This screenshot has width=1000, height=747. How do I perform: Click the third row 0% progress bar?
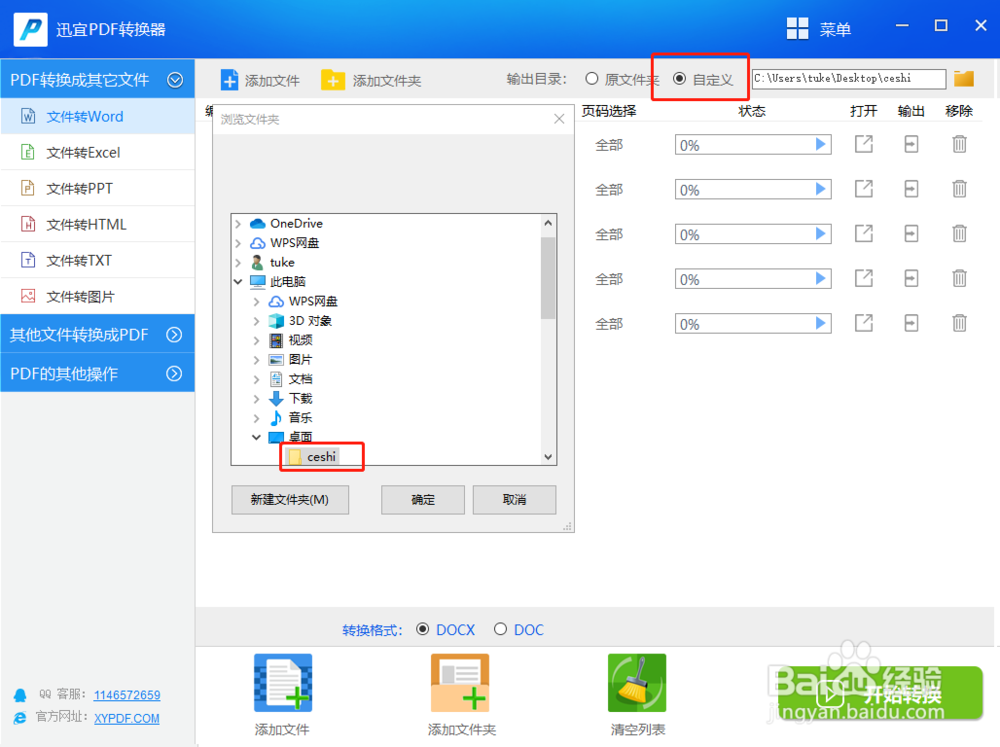(x=753, y=234)
